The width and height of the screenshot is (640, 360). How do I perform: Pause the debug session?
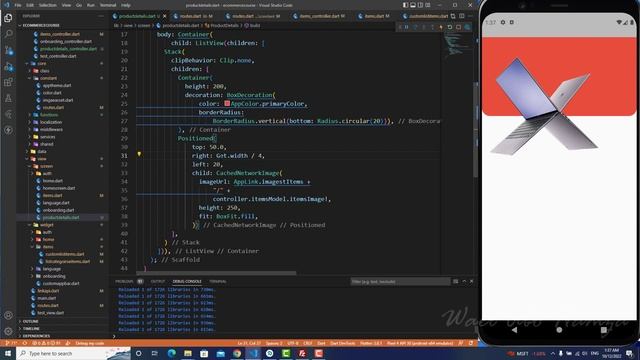coord(407,27)
